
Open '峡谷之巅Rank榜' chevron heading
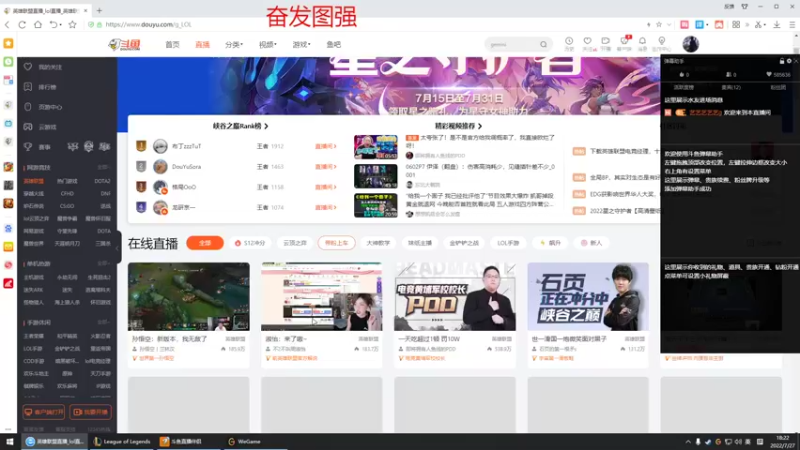click(x=240, y=126)
